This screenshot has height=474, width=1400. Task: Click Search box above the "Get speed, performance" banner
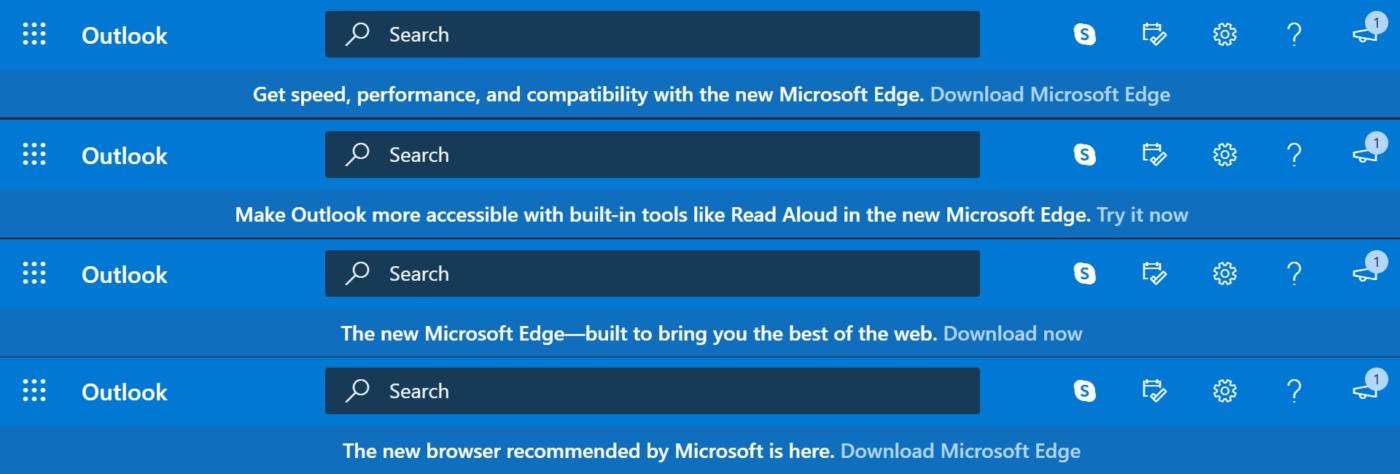652,34
